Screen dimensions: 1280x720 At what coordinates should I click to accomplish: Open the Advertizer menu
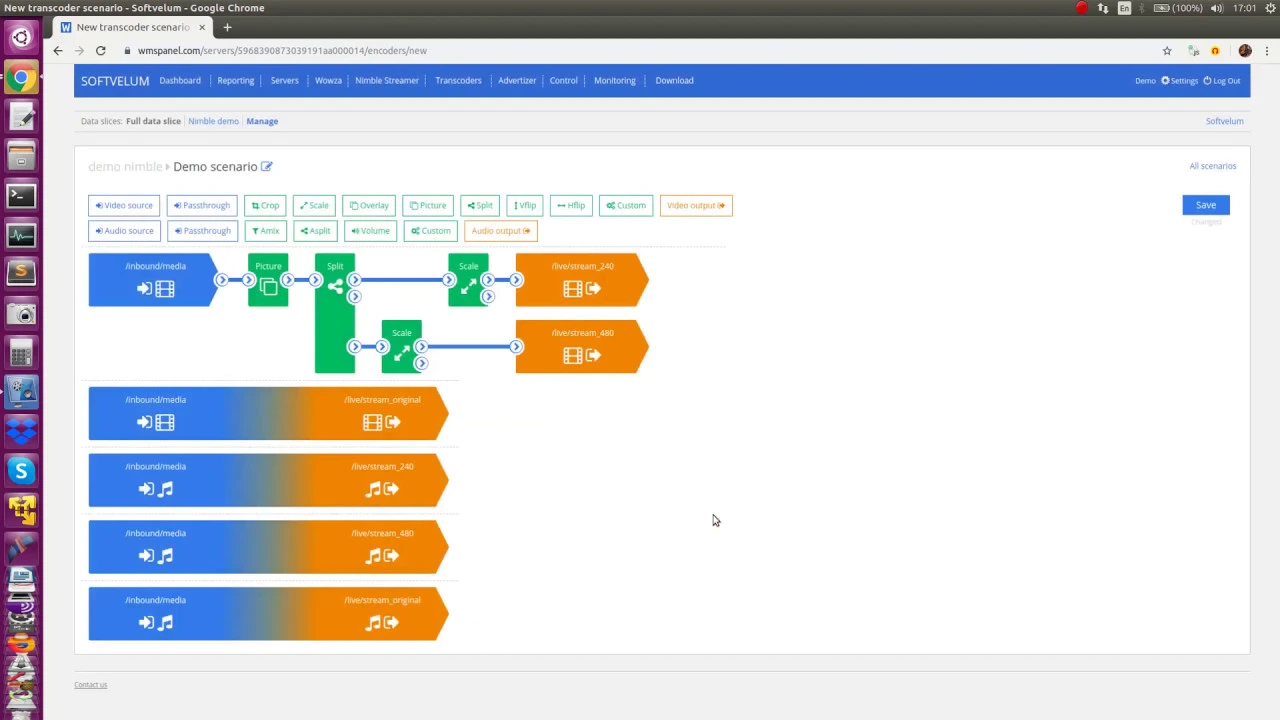[x=517, y=80]
